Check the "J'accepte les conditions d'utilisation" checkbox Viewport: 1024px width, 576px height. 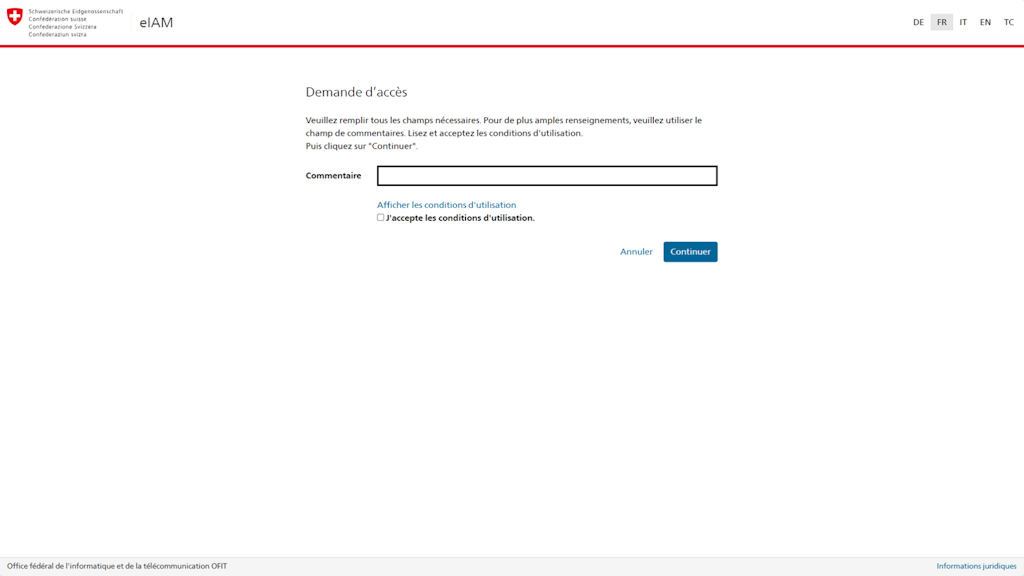(x=381, y=218)
